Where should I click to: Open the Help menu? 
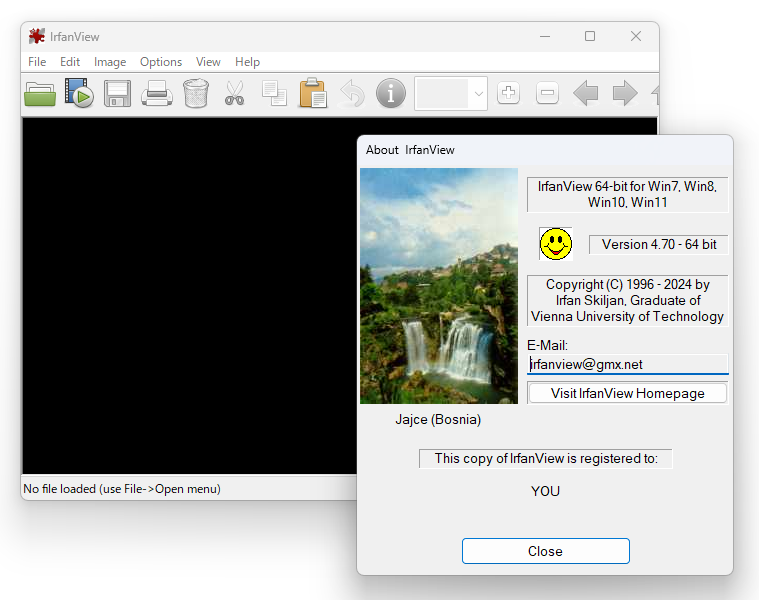click(x=247, y=62)
